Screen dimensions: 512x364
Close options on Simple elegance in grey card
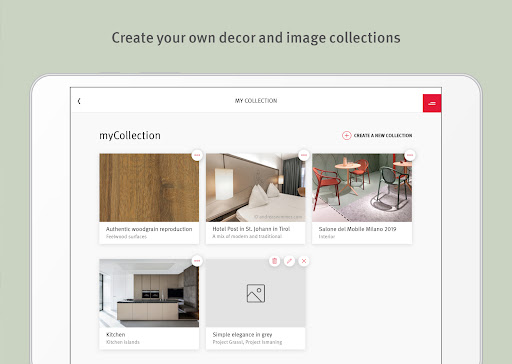click(304, 261)
